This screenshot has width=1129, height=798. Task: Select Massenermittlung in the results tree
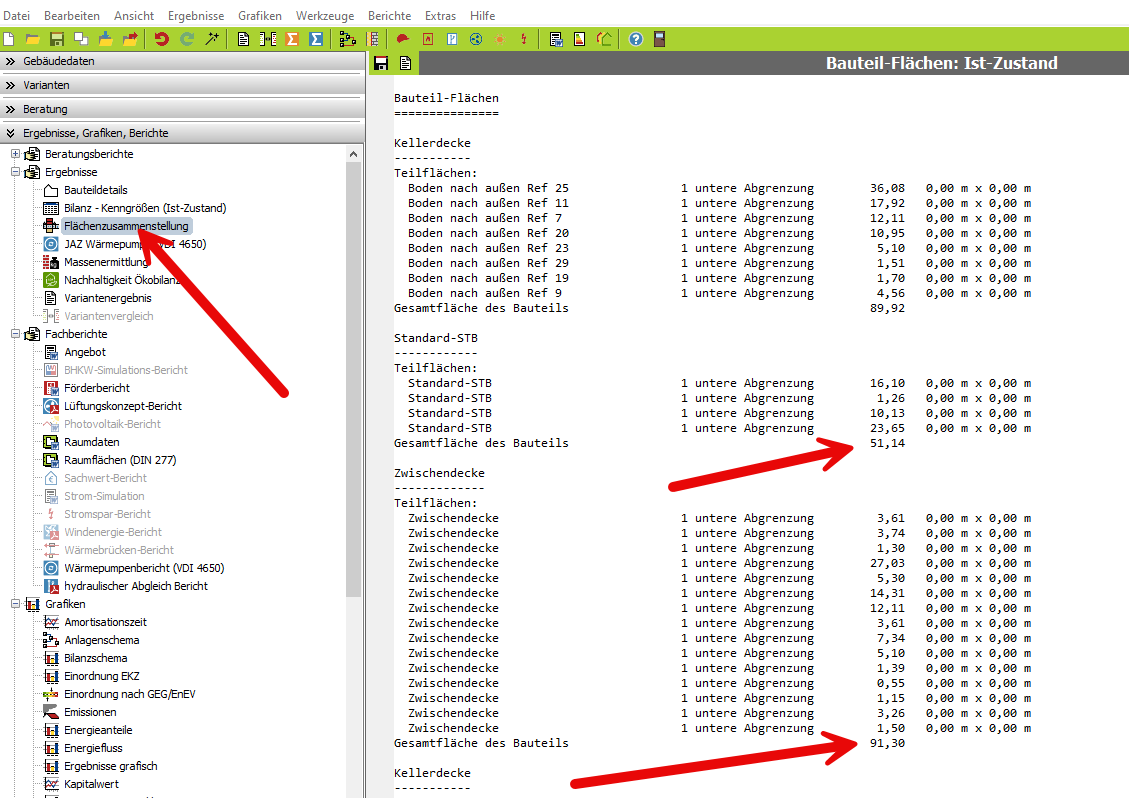click(x=106, y=262)
